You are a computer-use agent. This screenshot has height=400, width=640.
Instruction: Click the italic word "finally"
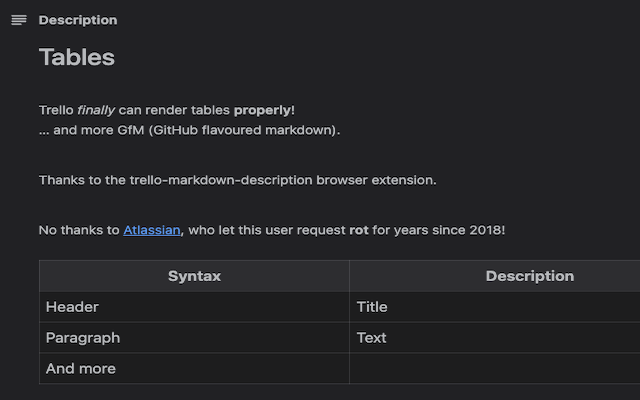pyautogui.click(x=96, y=110)
